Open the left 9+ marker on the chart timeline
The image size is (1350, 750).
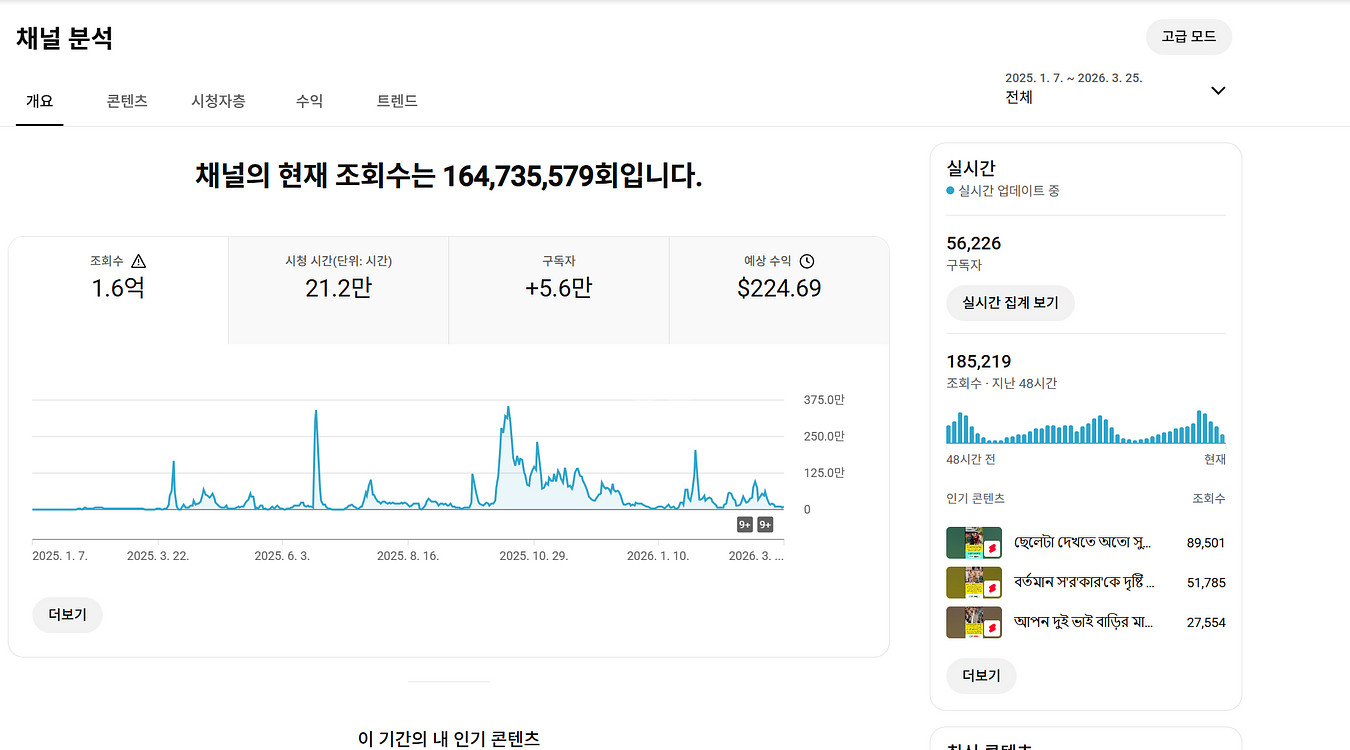pyautogui.click(x=745, y=525)
